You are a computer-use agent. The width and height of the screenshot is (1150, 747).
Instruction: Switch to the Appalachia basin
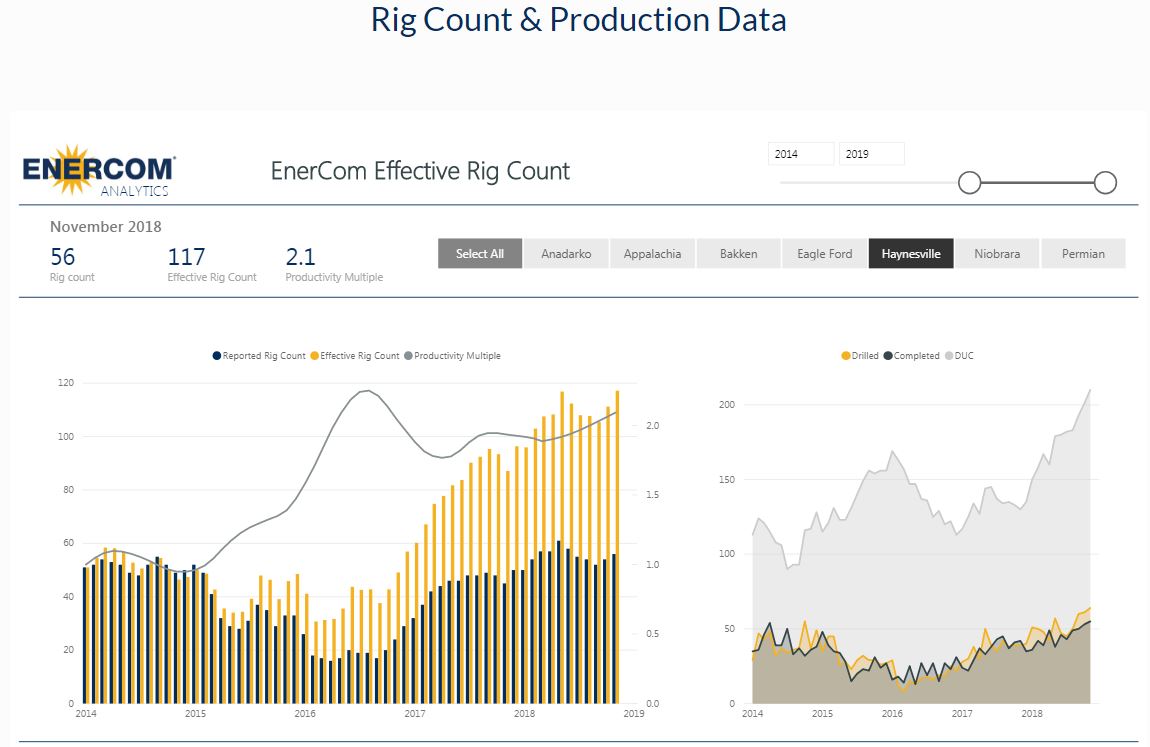point(652,254)
